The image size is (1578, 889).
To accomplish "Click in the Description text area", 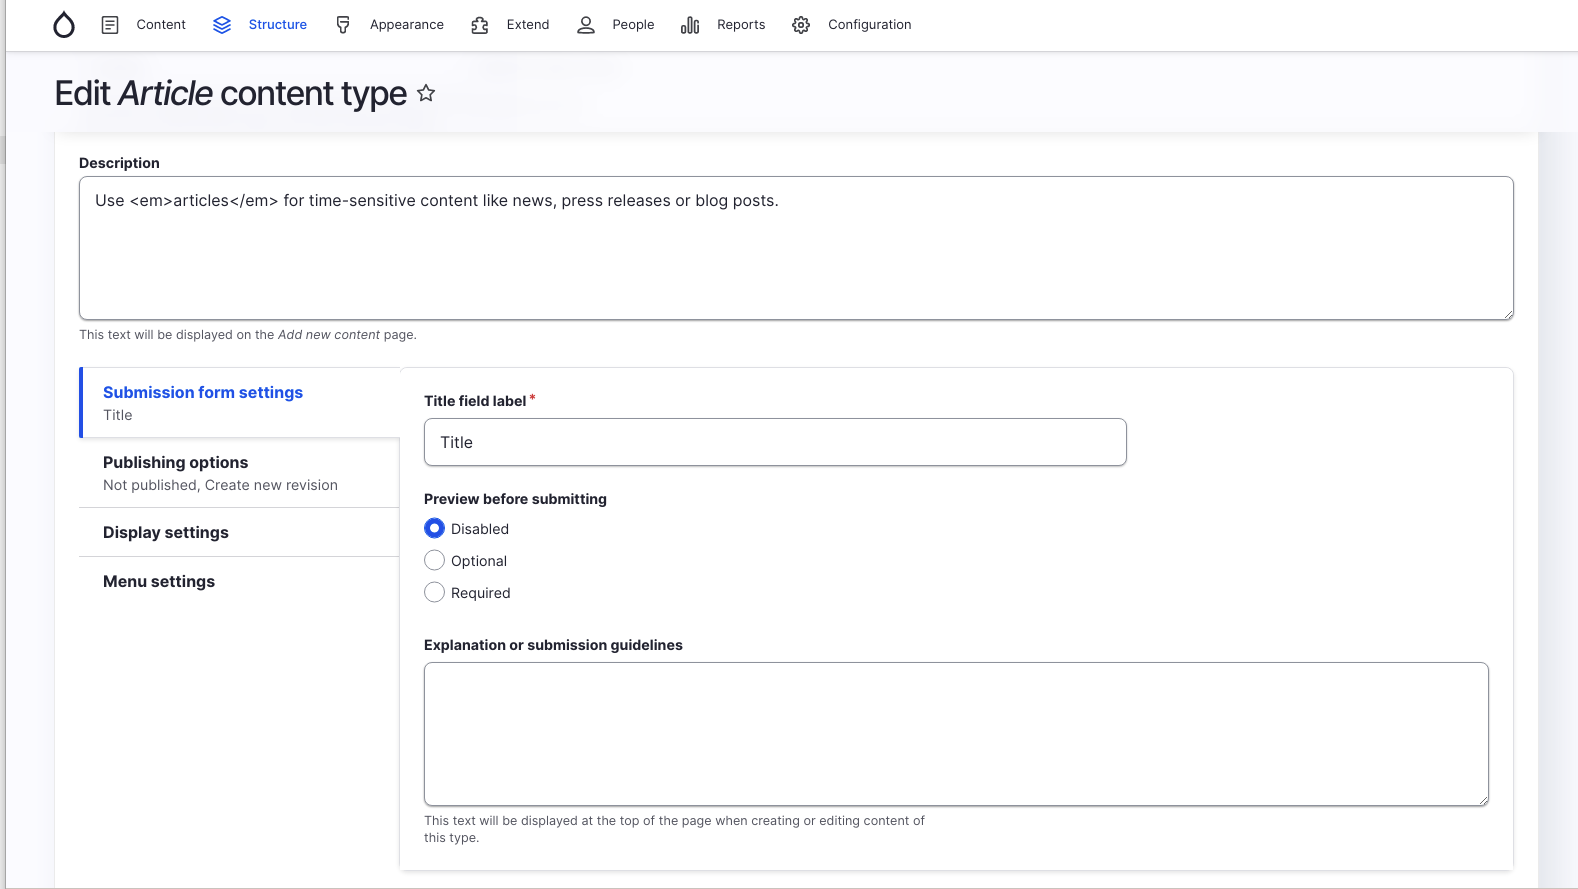I will (x=796, y=248).
